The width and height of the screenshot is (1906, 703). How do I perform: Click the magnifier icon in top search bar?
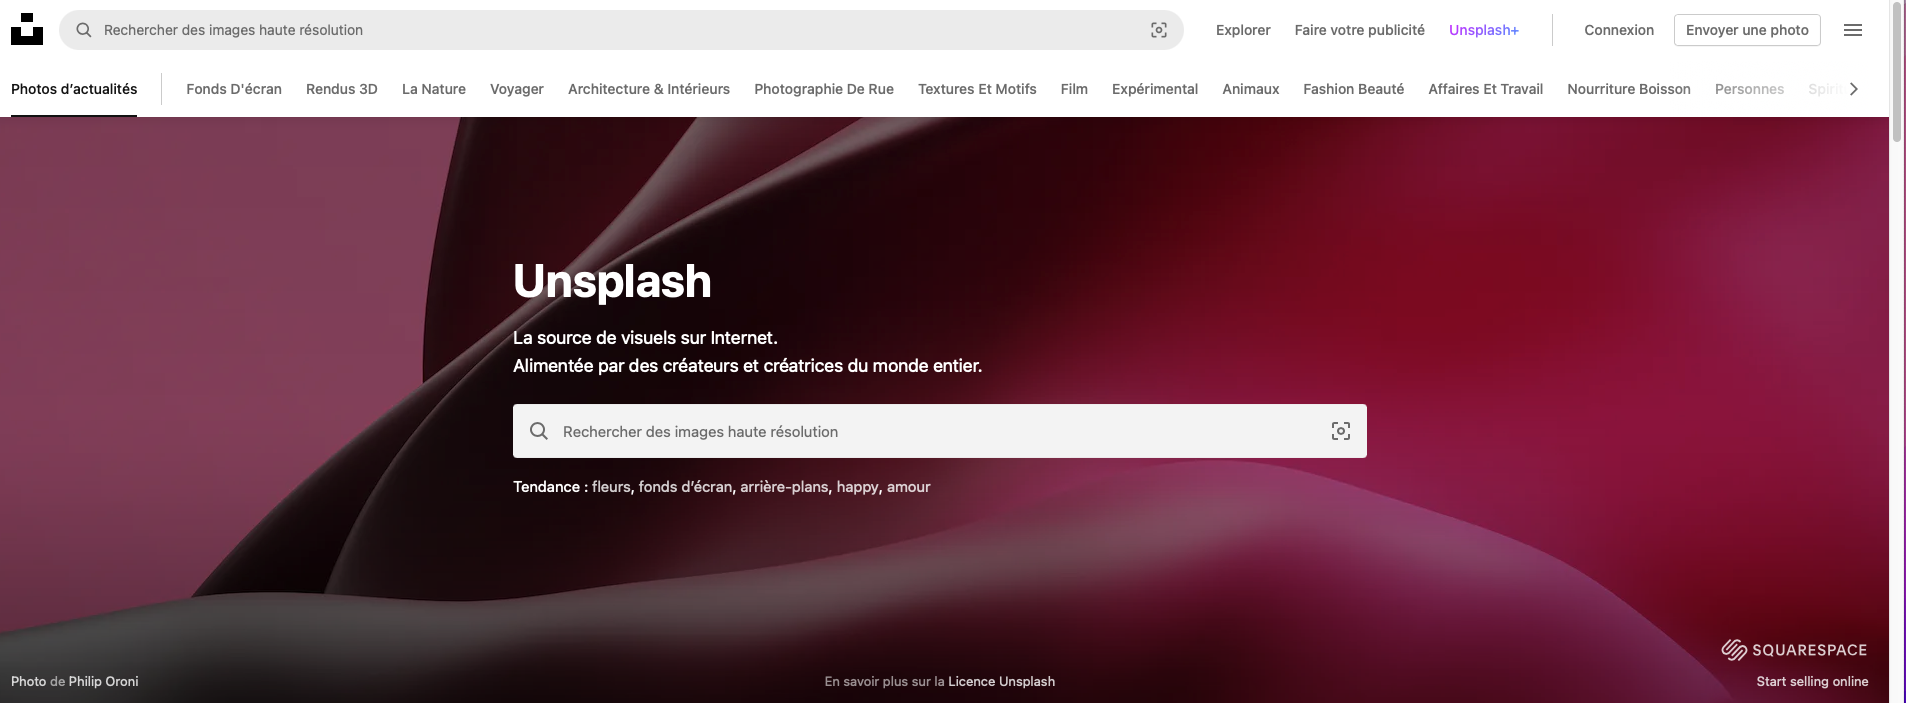84,30
